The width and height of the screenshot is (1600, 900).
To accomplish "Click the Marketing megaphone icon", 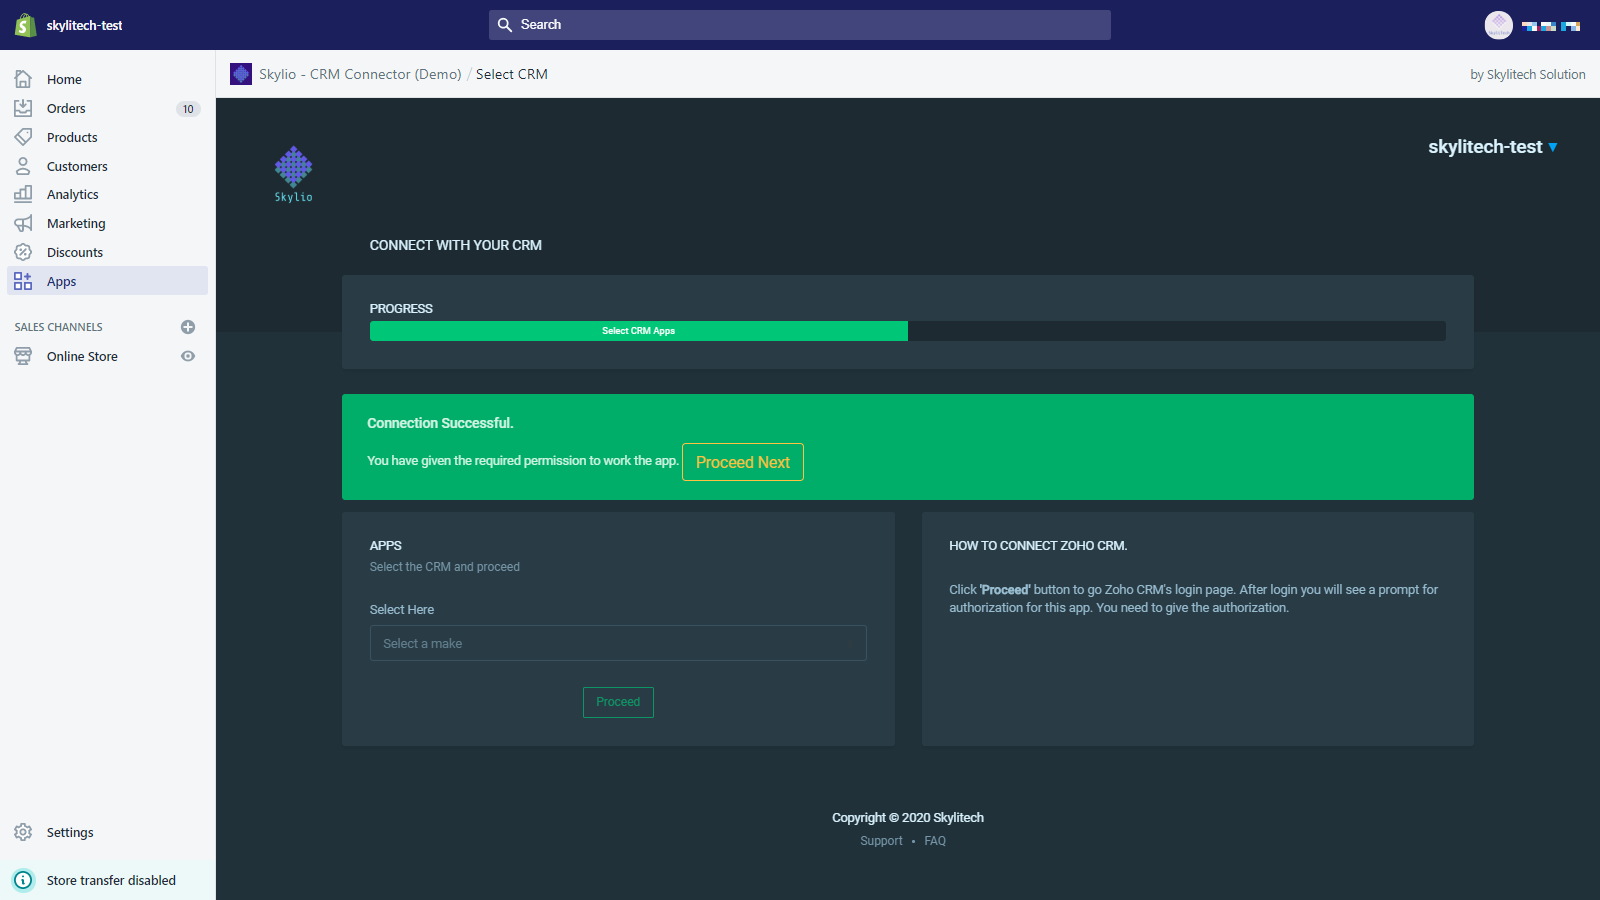I will [x=23, y=223].
